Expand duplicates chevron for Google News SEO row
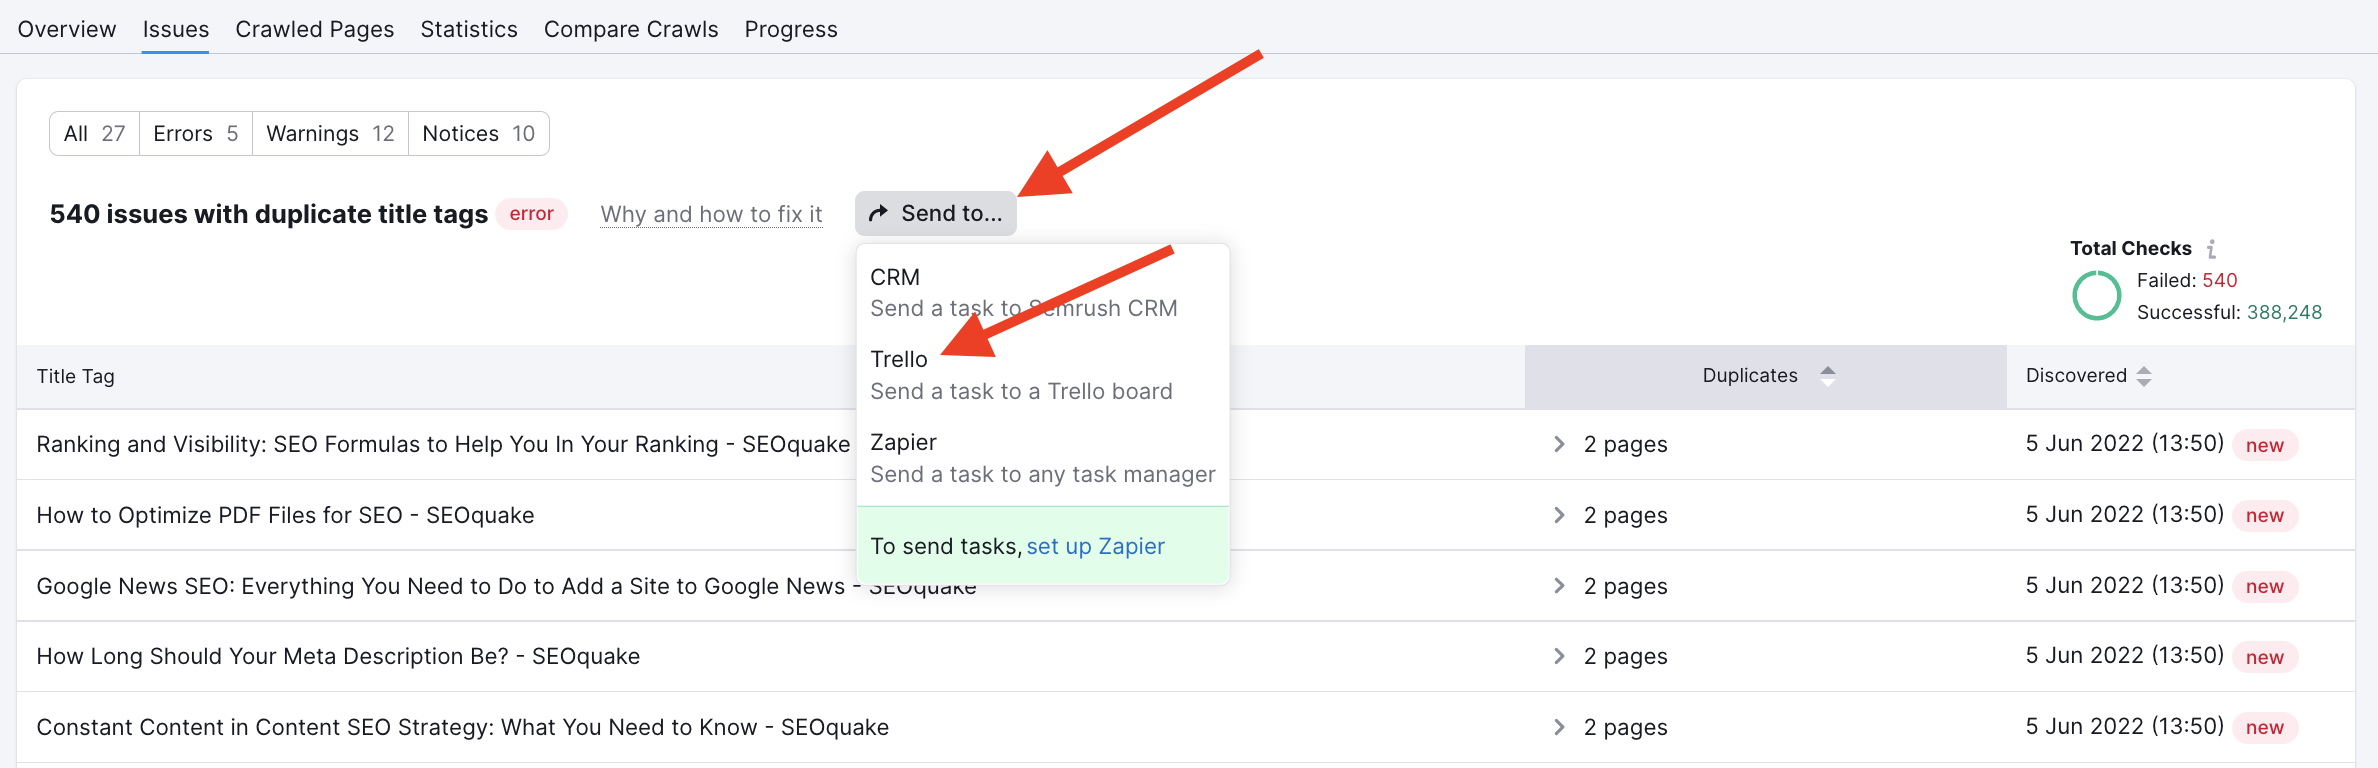Screen dimensions: 2378x768 pos(1559,586)
